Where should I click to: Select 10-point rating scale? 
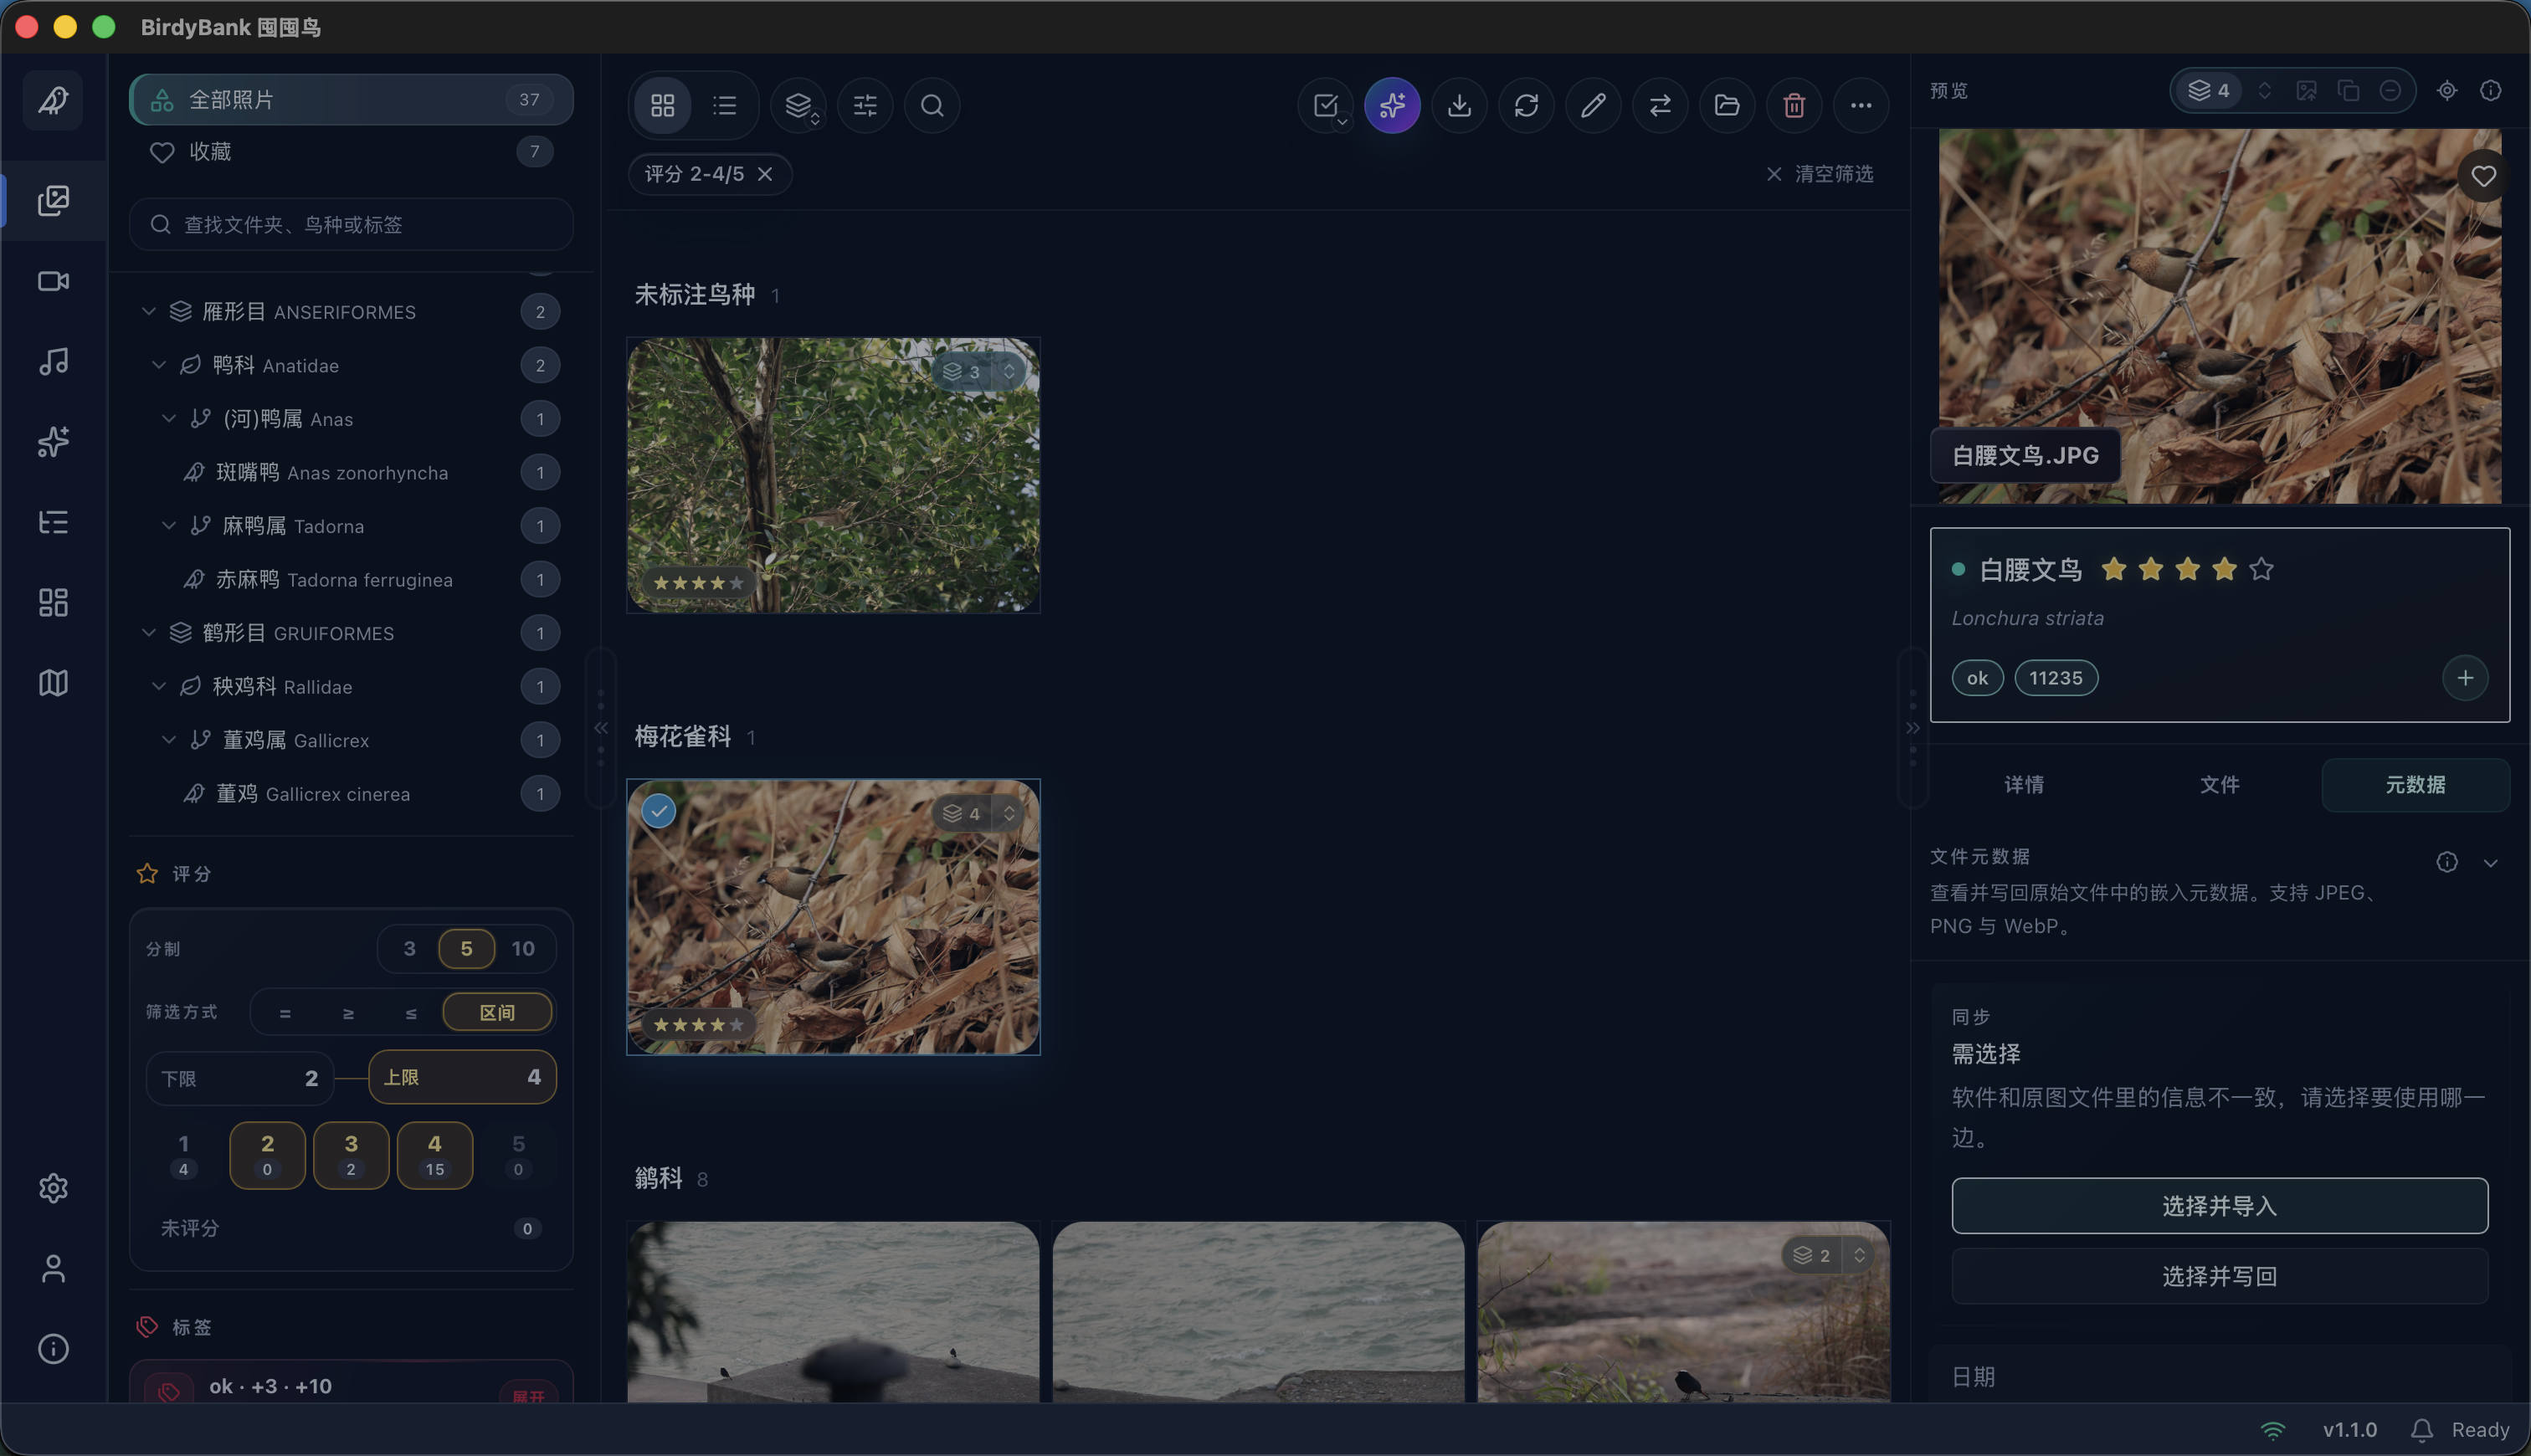pos(523,948)
